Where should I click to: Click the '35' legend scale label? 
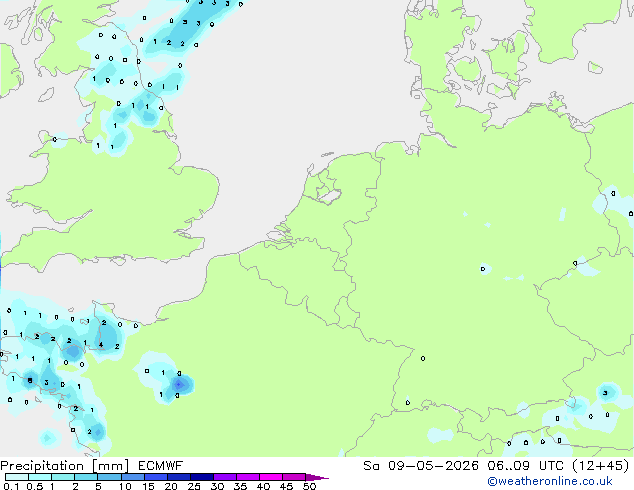pyautogui.click(x=240, y=486)
